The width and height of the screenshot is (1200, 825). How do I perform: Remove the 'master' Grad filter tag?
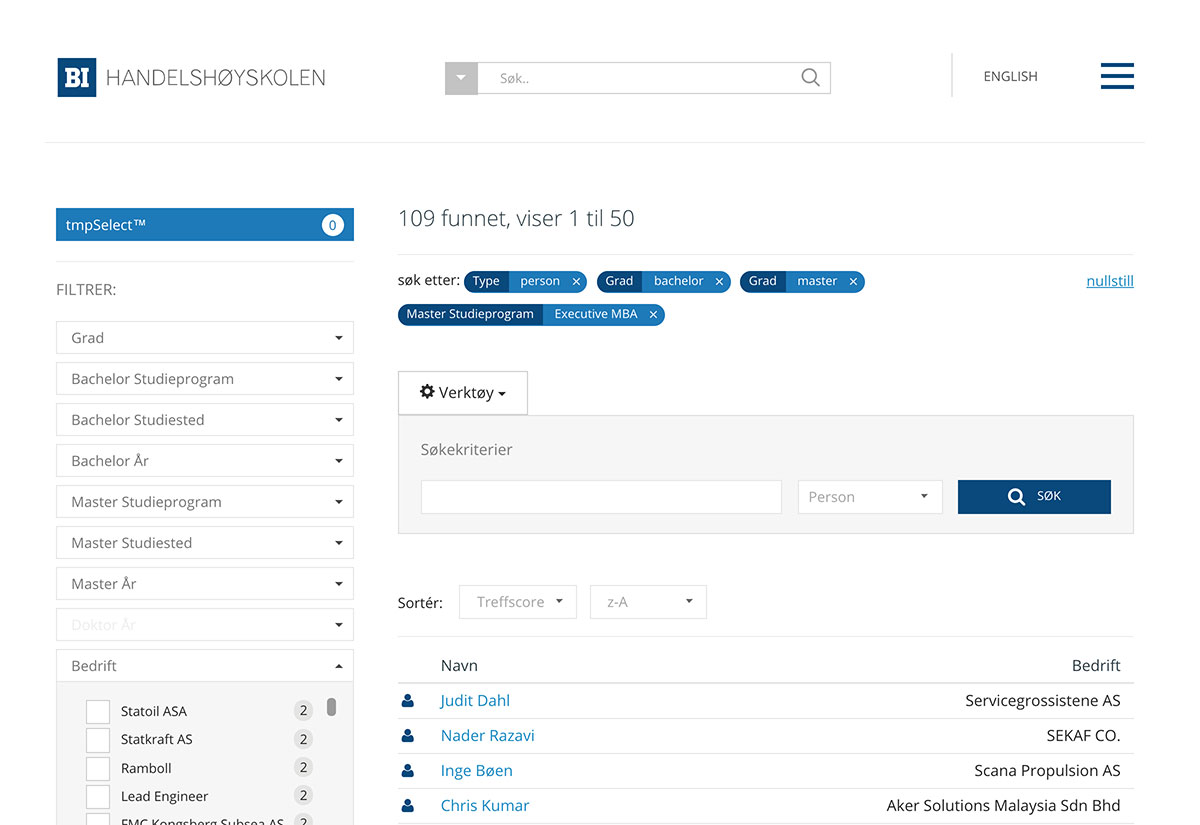click(853, 282)
